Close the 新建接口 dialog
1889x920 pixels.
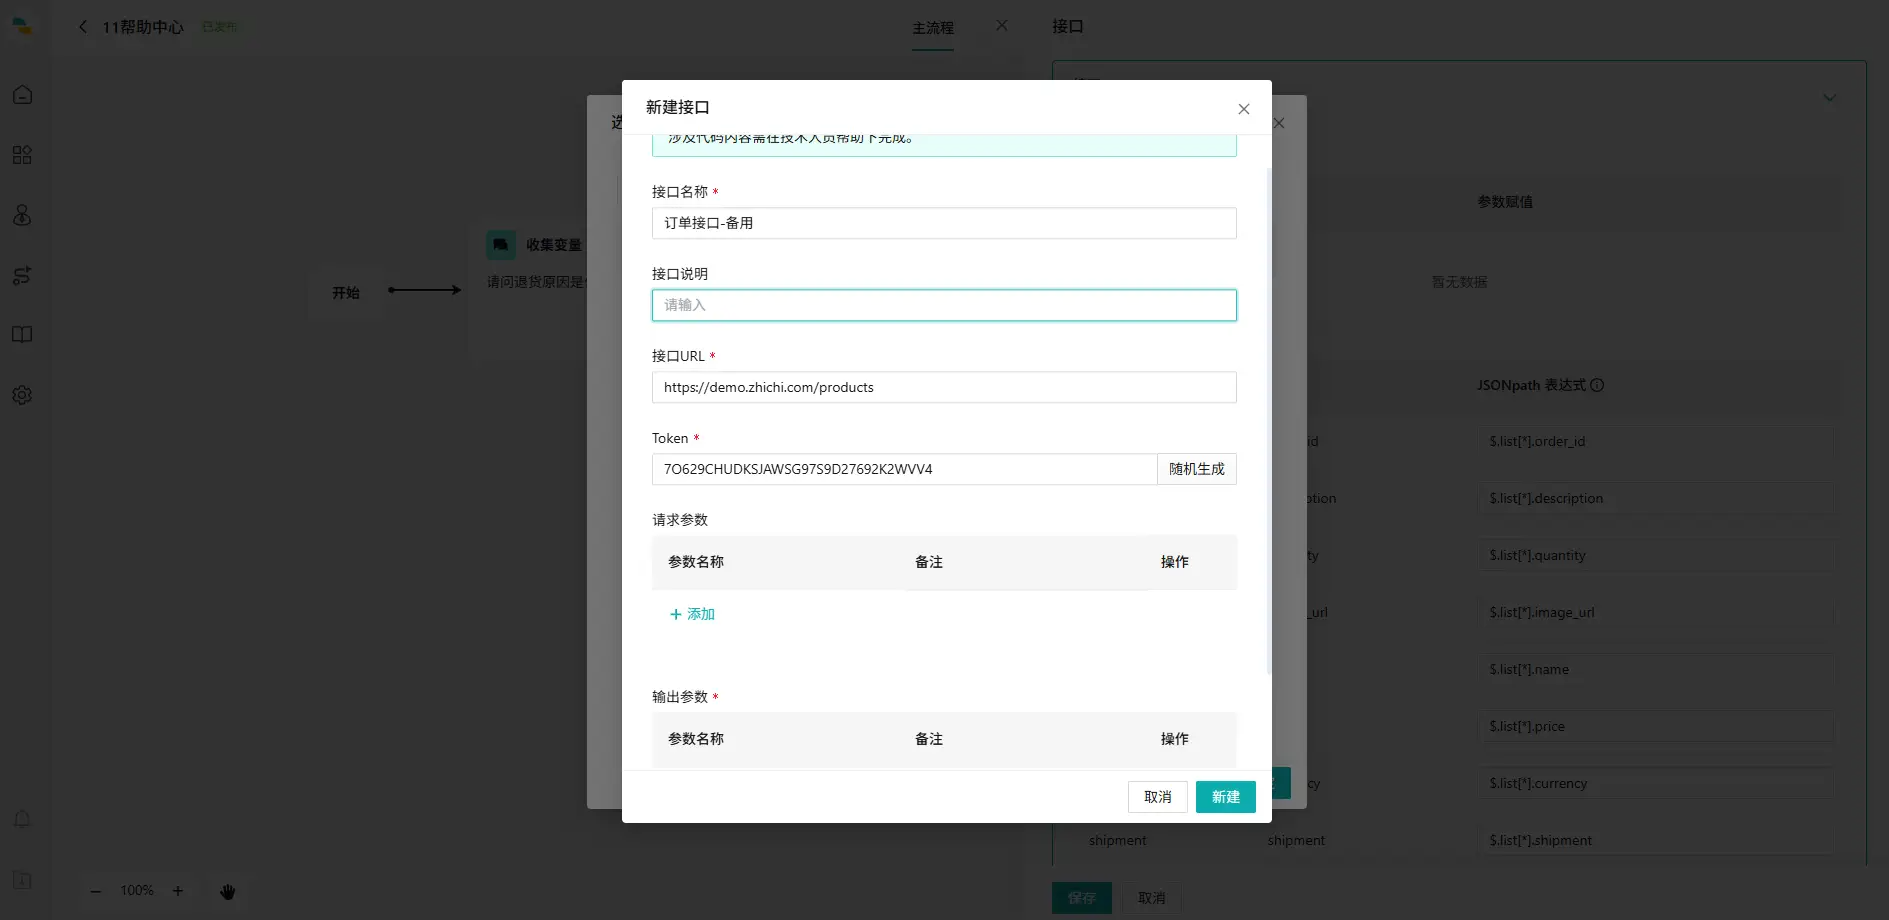[1243, 109]
